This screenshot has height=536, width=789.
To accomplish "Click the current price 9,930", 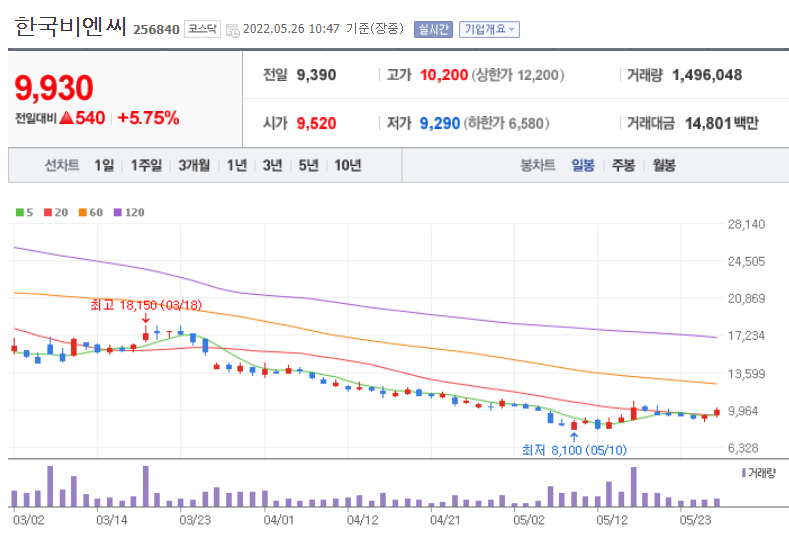I will click(54, 88).
